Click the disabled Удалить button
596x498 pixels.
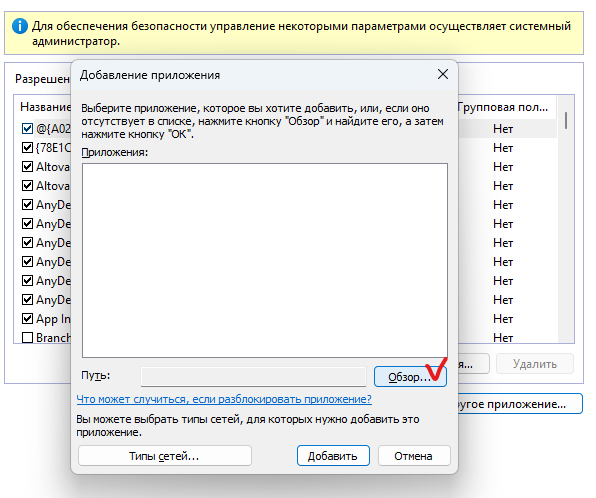[x=535, y=364]
